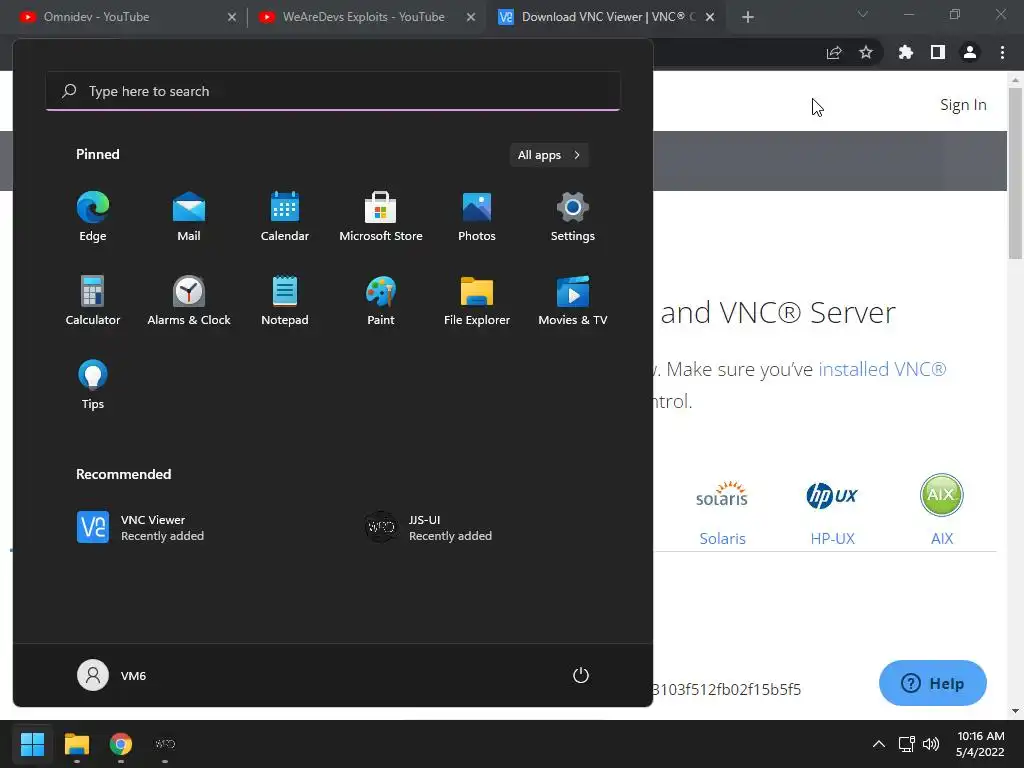Screen dimensions: 1024x768
Task: Click the Windows Start button on taskbar
Action: 33,744
